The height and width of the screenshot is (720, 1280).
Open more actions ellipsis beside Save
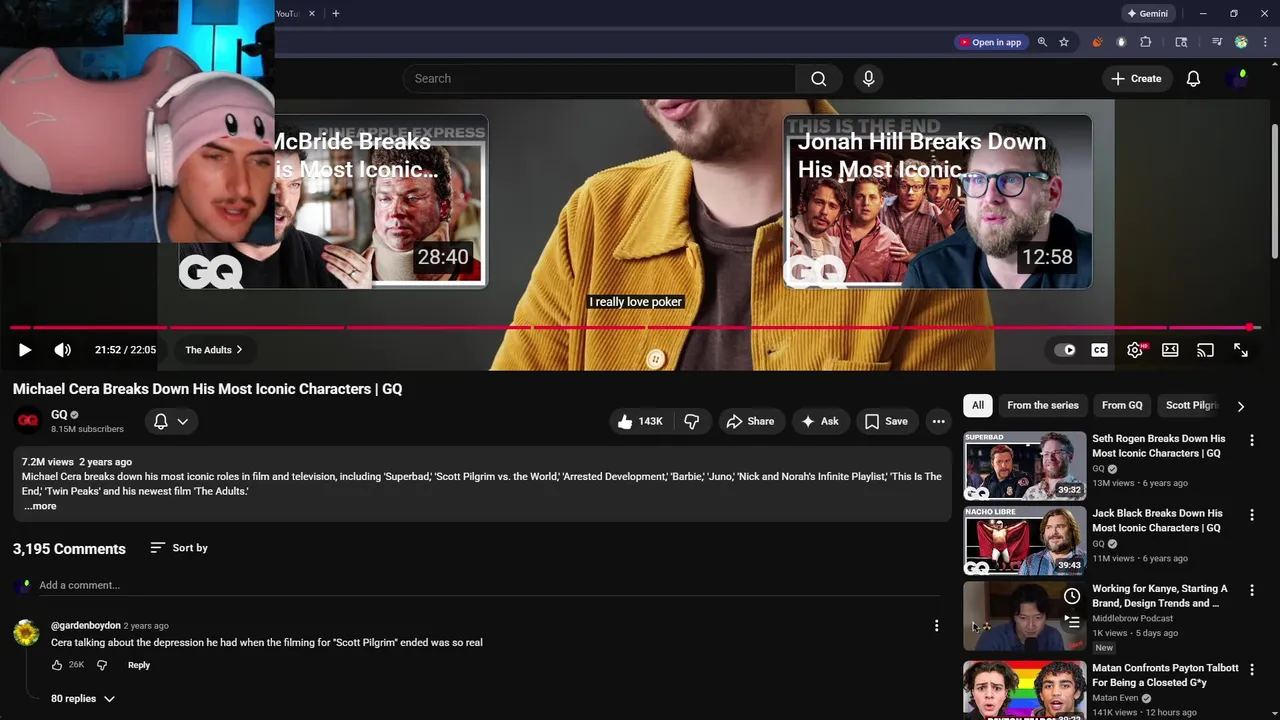click(938, 422)
